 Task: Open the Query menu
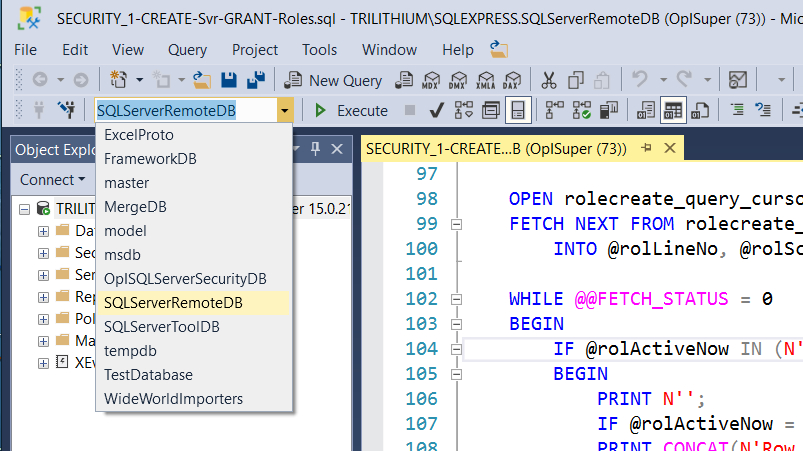click(187, 50)
